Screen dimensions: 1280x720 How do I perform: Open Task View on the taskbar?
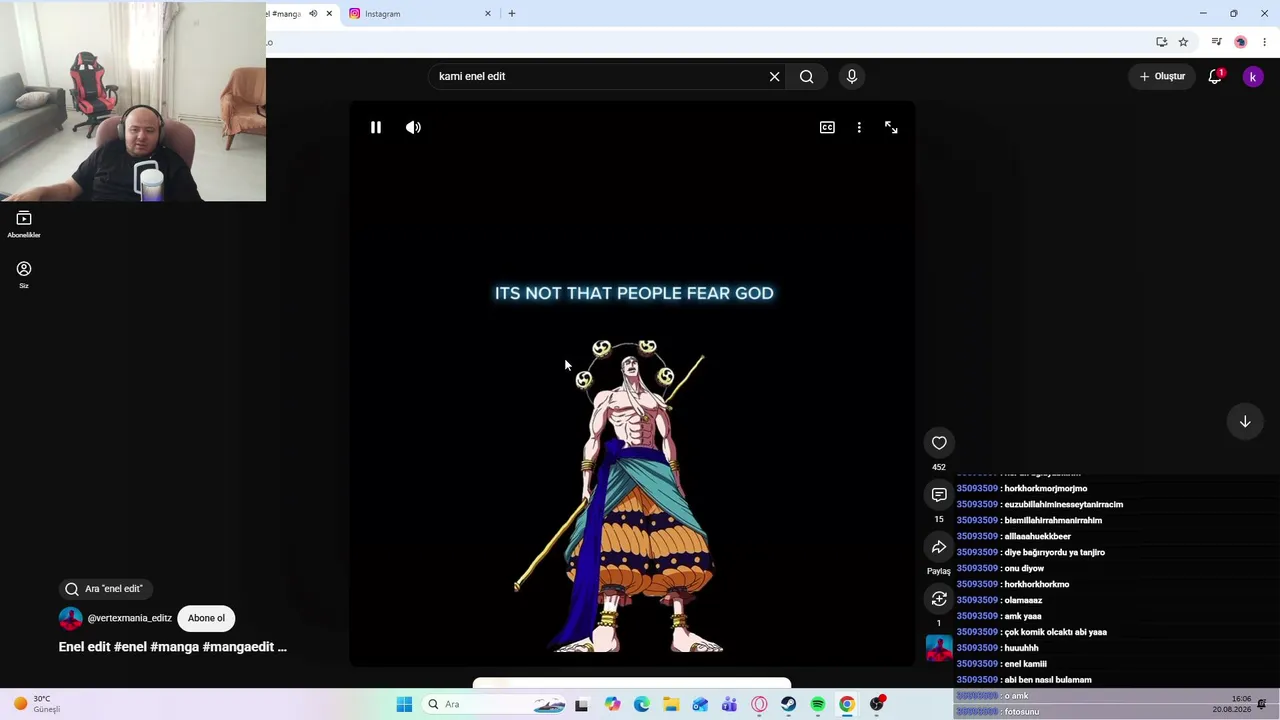click(x=581, y=704)
